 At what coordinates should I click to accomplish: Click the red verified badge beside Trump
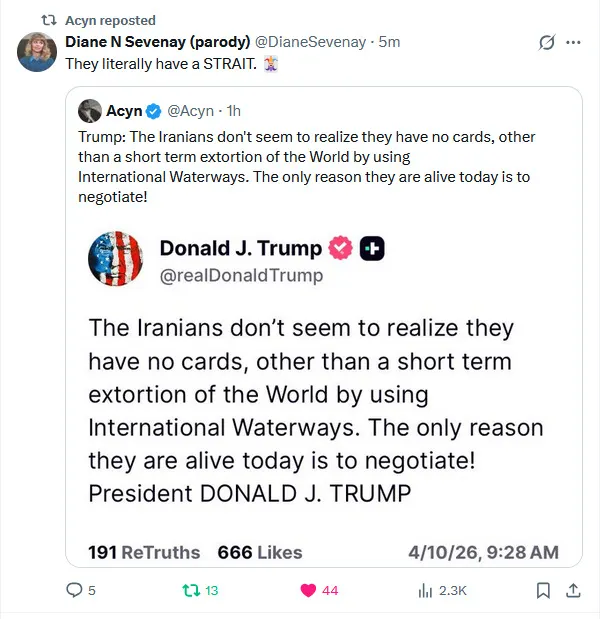pyautogui.click(x=341, y=248)
